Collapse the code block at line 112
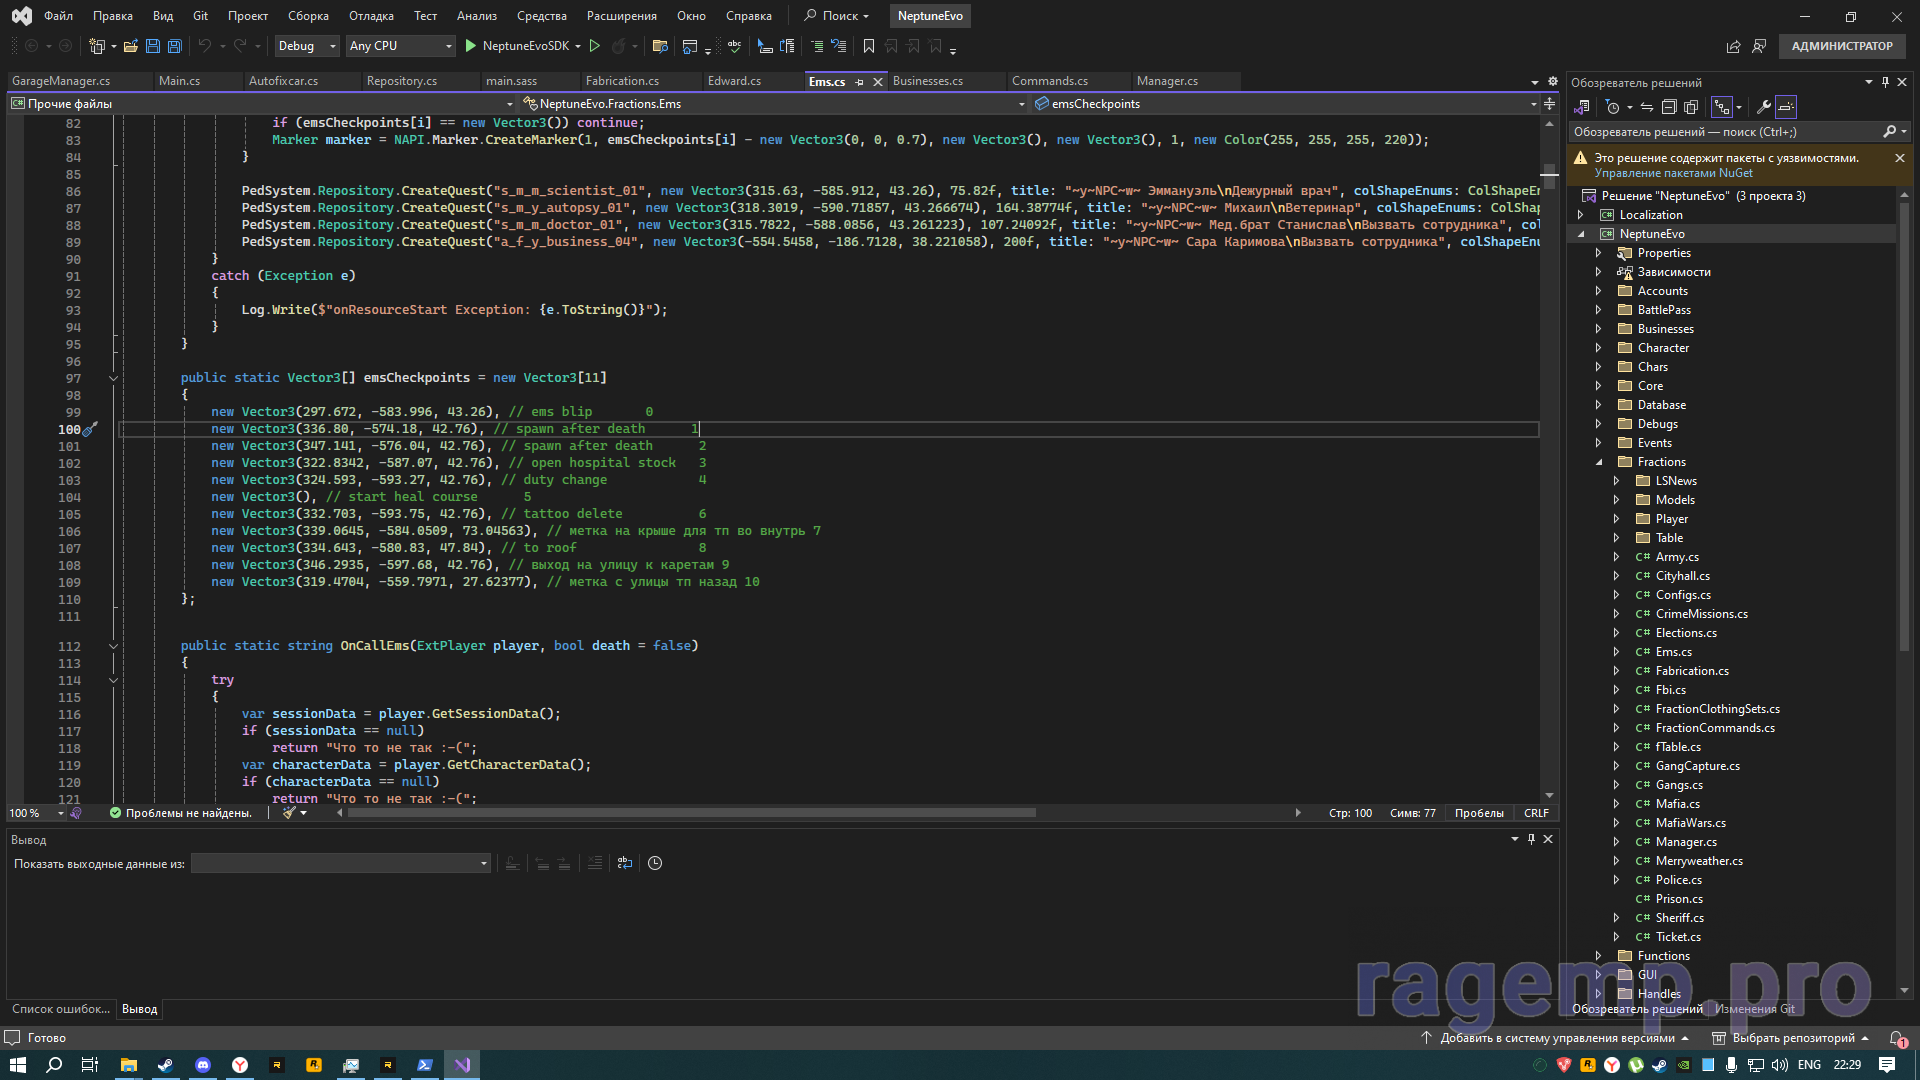 pyautogui.click(x=113, y=647)
